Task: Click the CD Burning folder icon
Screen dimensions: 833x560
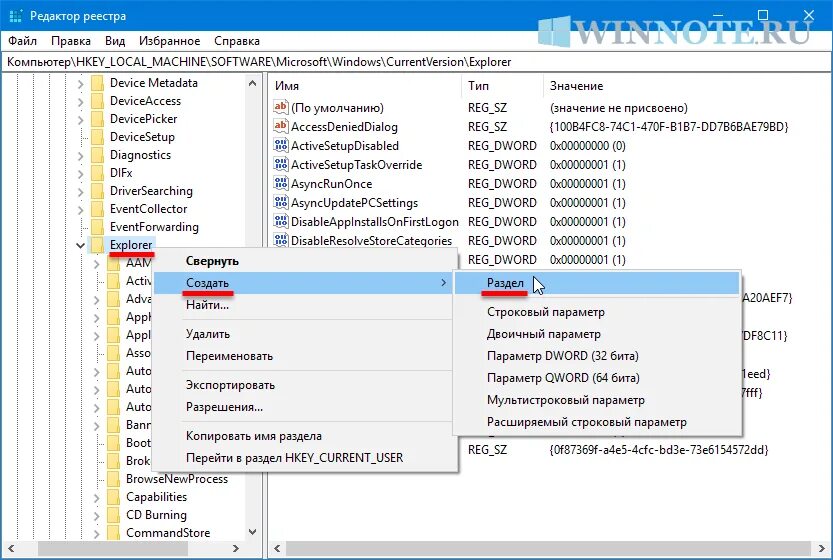Action: click(114, 515)
